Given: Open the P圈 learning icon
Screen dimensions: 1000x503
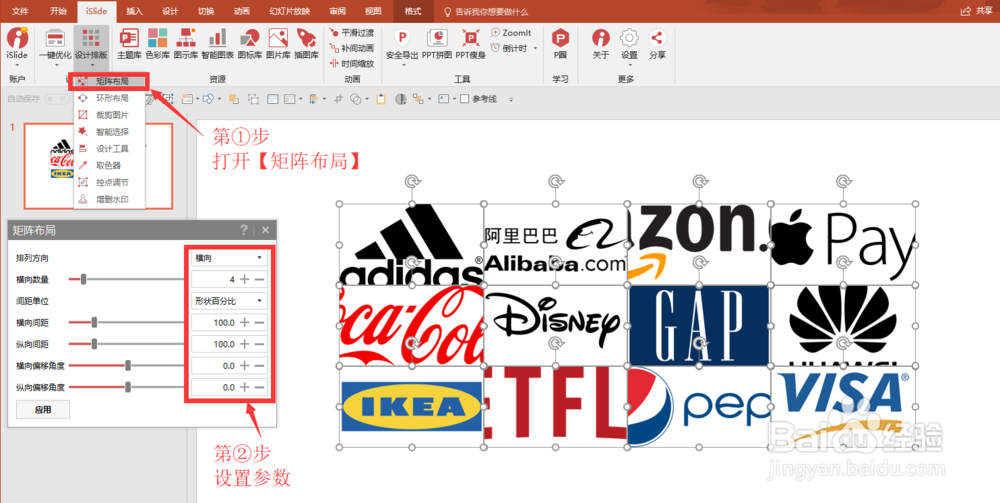Looking at the screenshot, I should pos(560,44).
